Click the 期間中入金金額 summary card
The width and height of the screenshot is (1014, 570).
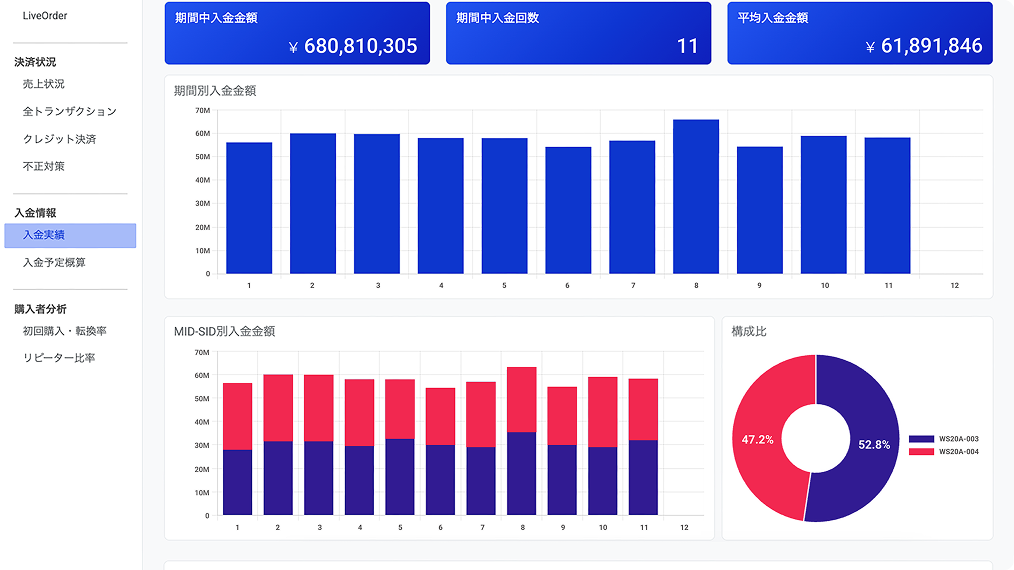click(x=297, y=33)
